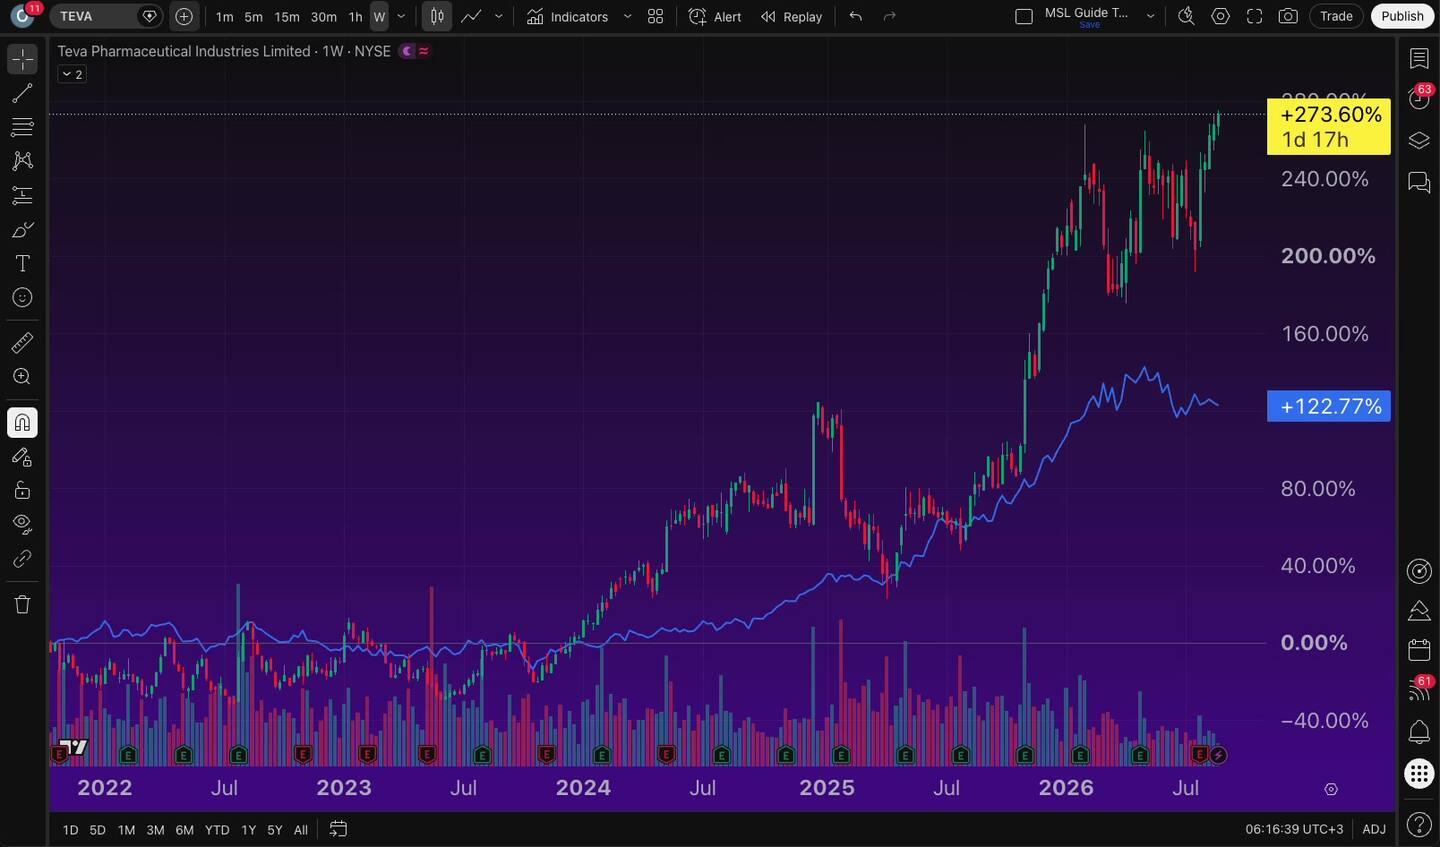
Task: Switch to the 30m timeframe
Action: pyautogui.click(x=324, y=17)
